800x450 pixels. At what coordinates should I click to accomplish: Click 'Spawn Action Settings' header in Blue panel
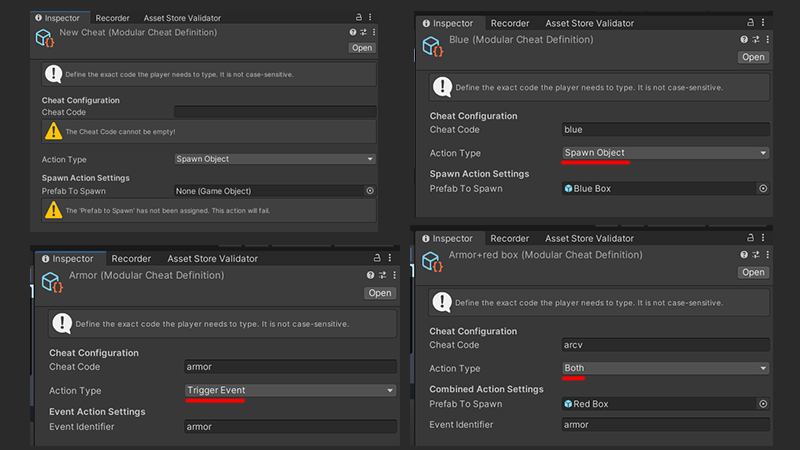click(x=479, y=173)
